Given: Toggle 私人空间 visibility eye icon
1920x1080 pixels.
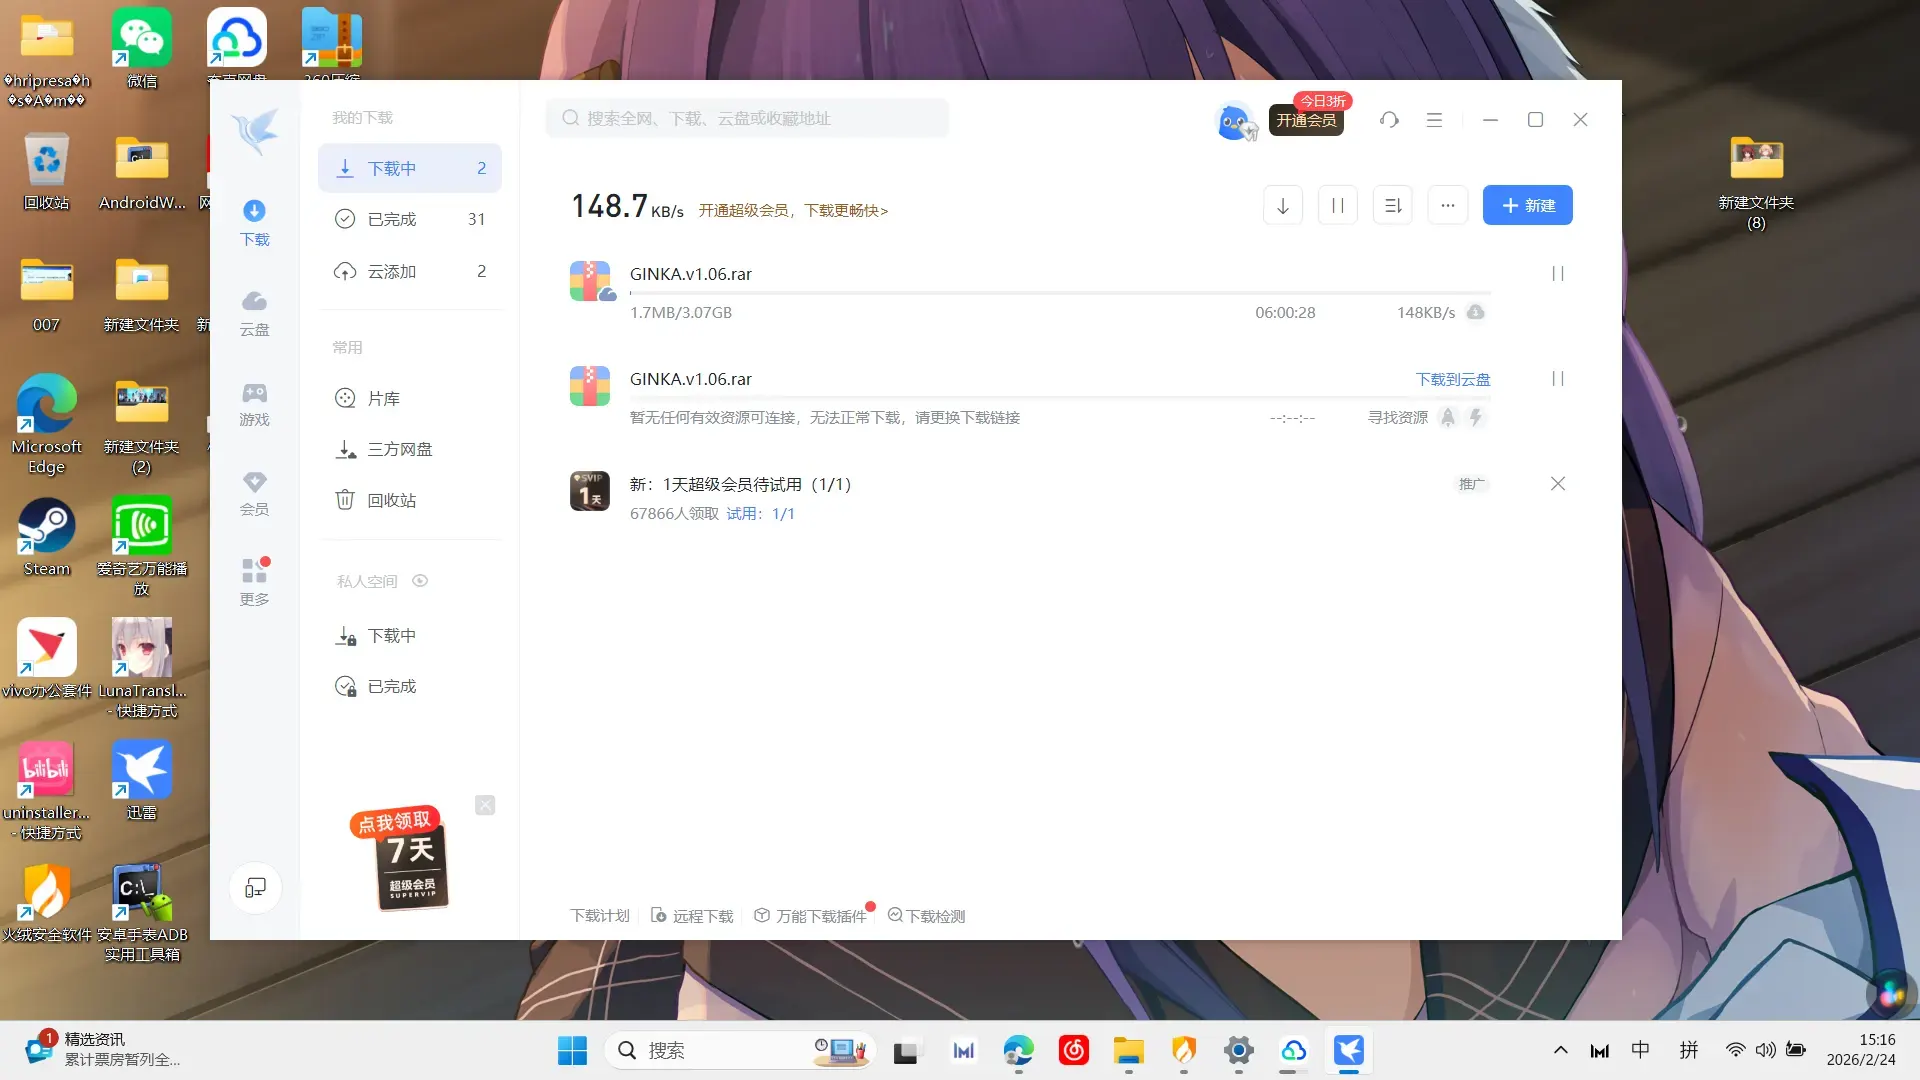Looking at the screenshot, I should [420, 581].
